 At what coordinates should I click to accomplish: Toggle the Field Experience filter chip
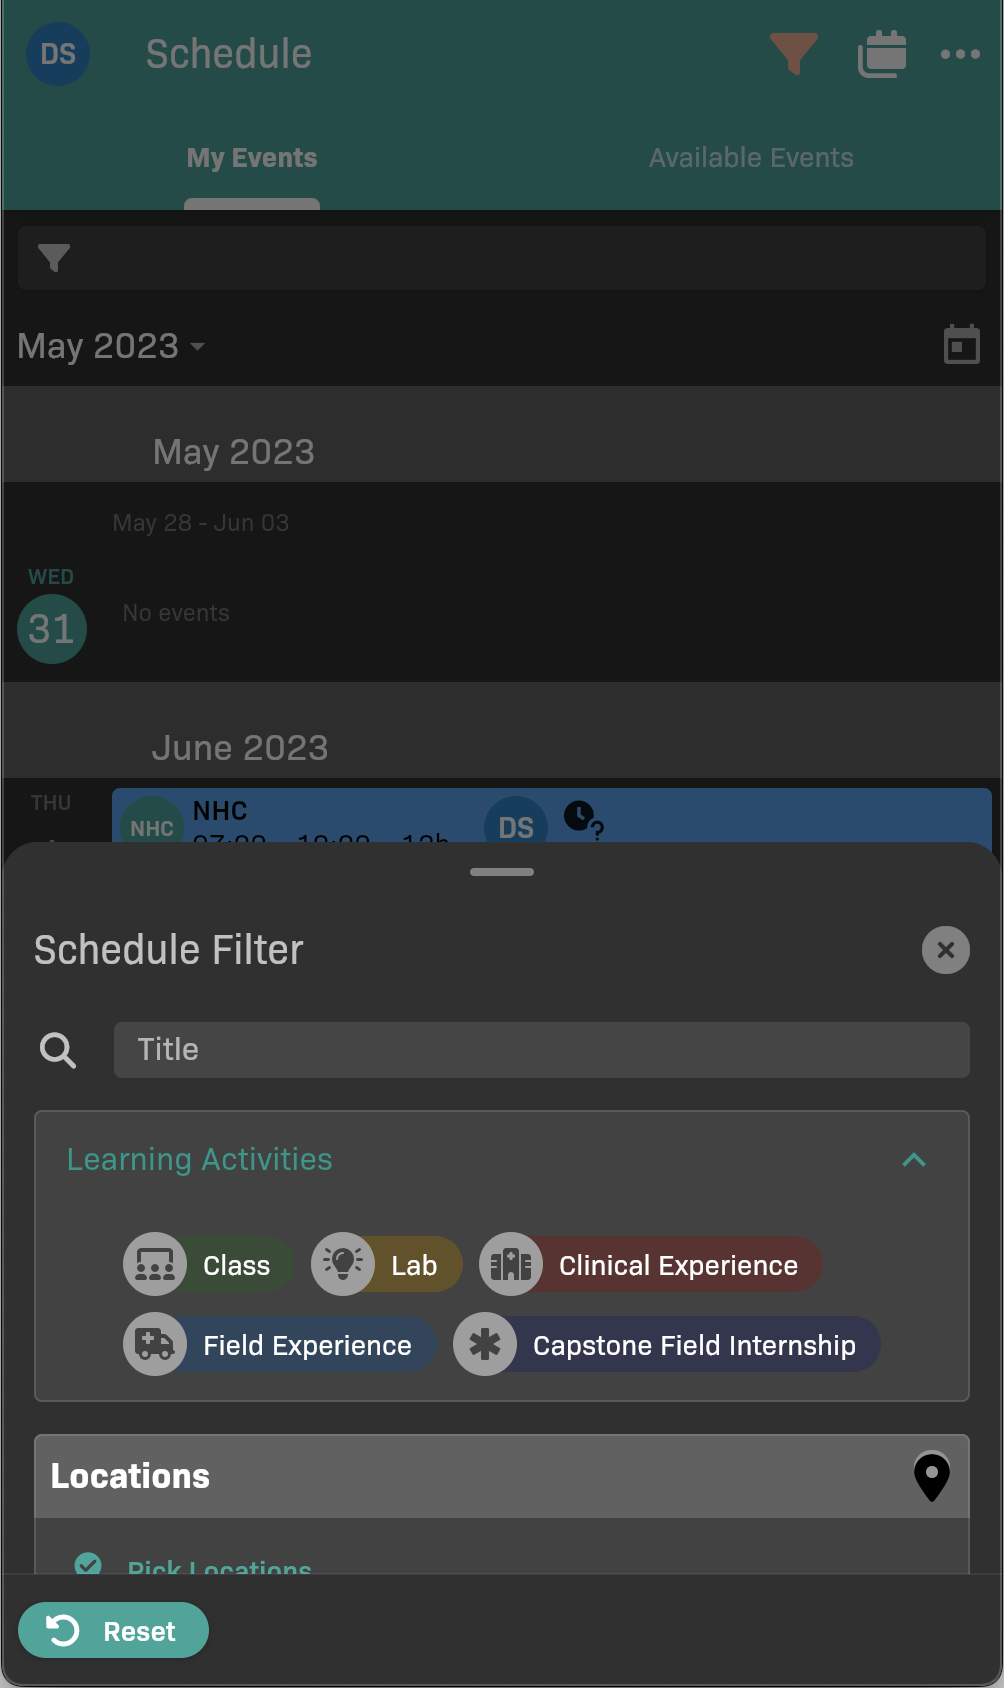point(280,1345)
